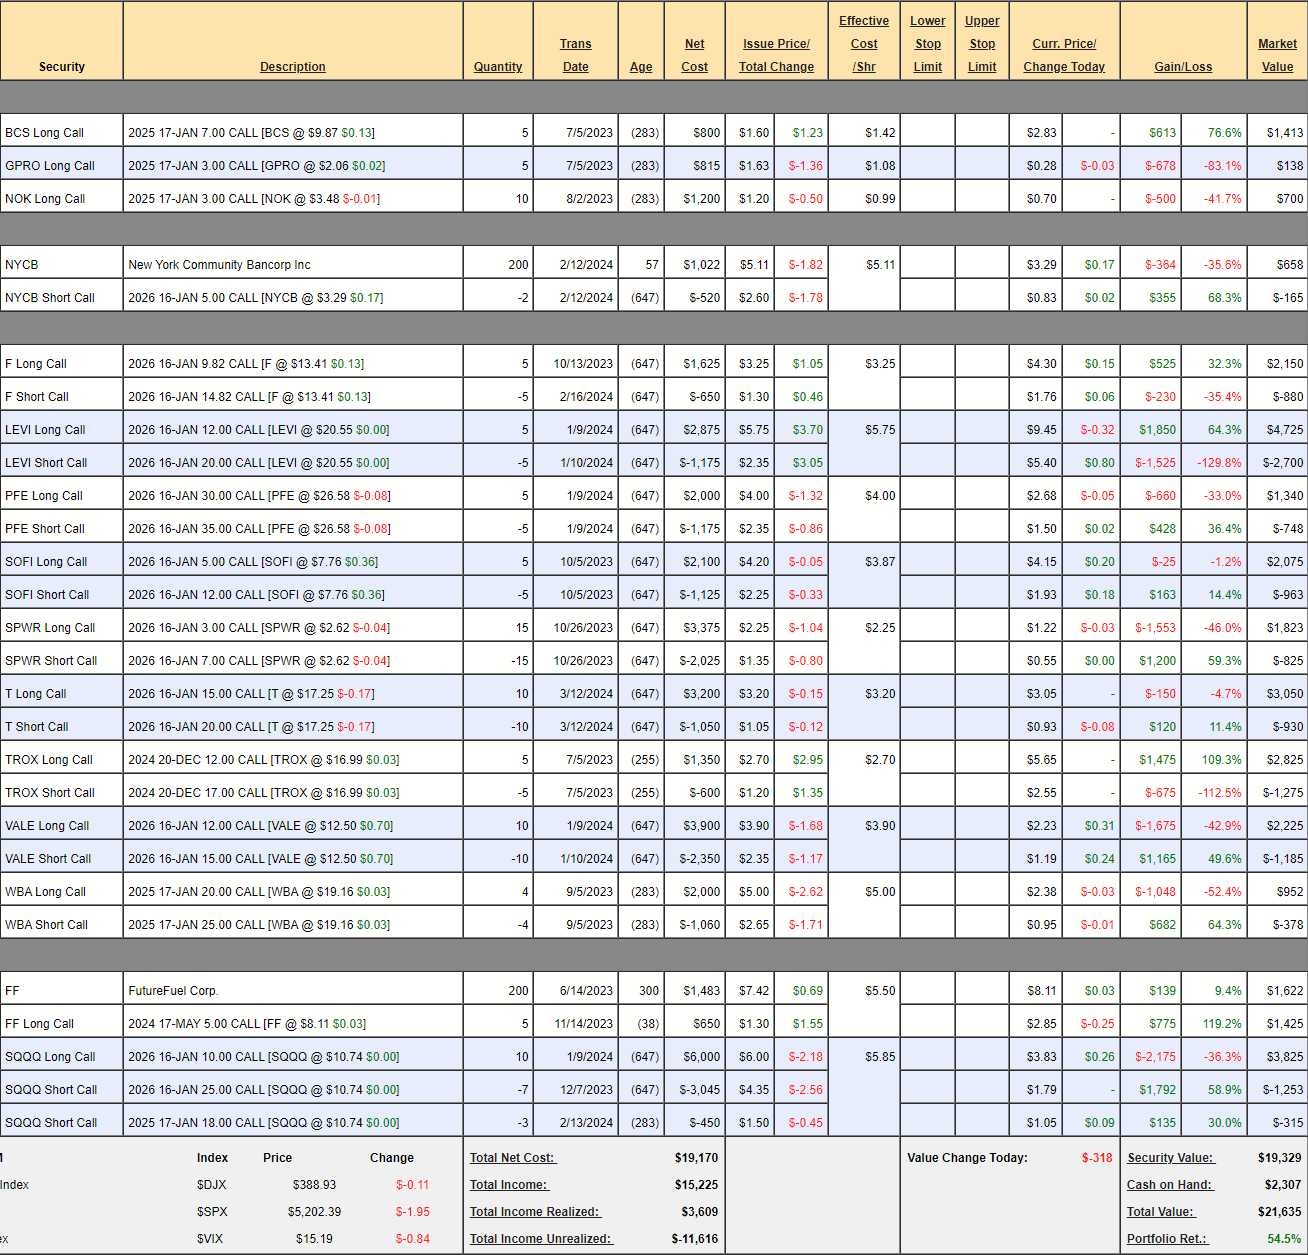Screen dimensions: 1308x1255
Task: Click the Curr. Price/Change Today header
Action: tap(1064, 55)
